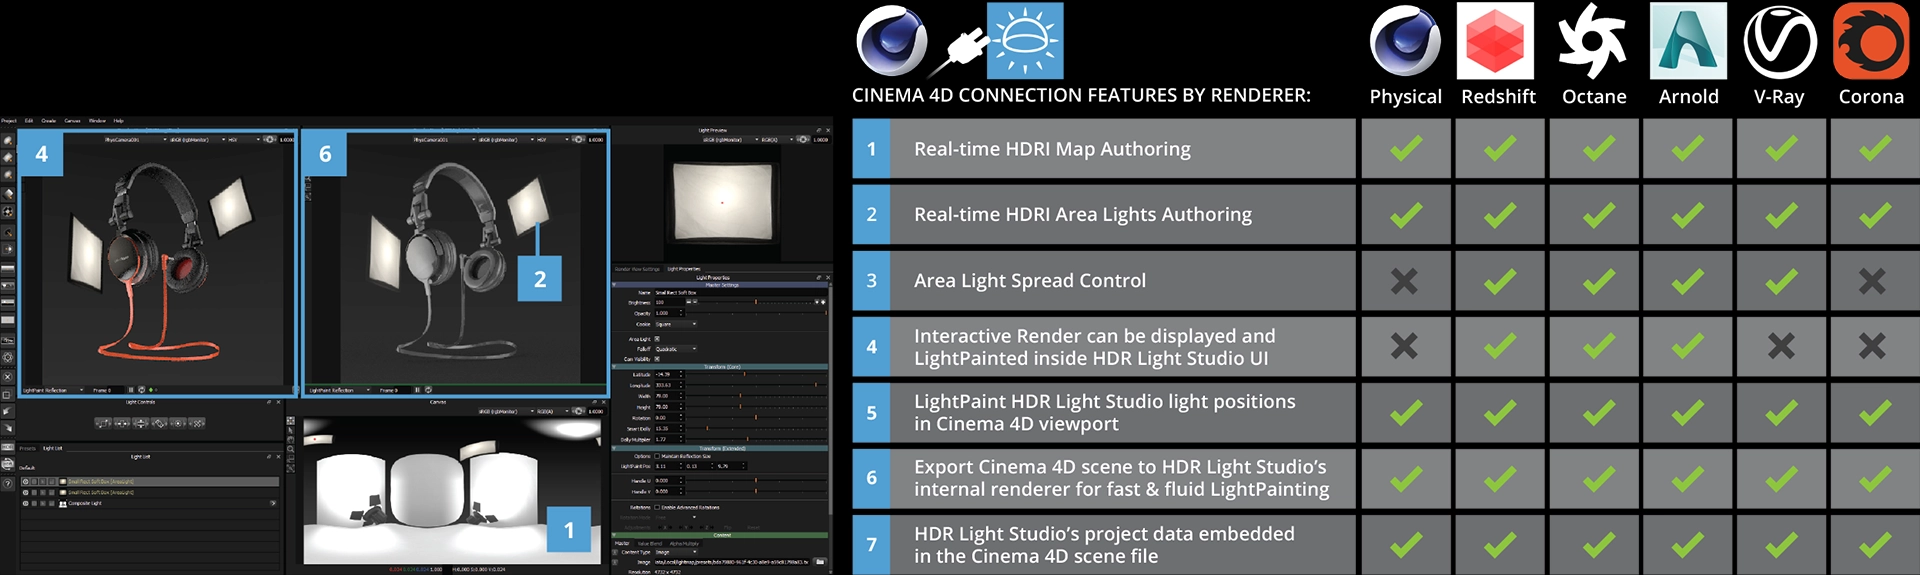The width and height of the screenshot is (1920, 575).
Task: Click the topmost light-creation icon in left toolbar
Action: (8, 140)
